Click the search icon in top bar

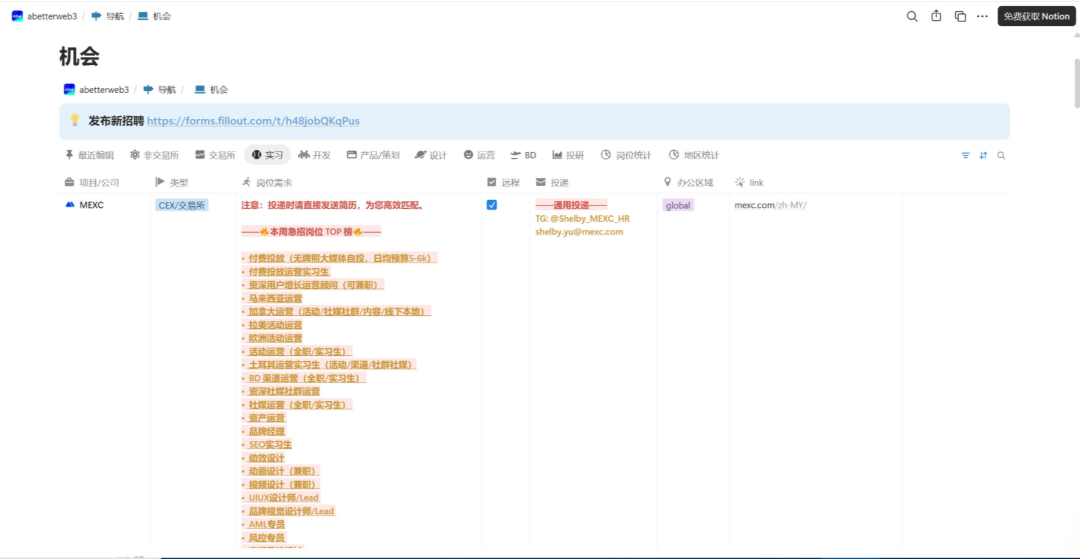pyautogui.click(x=912, y=16)
